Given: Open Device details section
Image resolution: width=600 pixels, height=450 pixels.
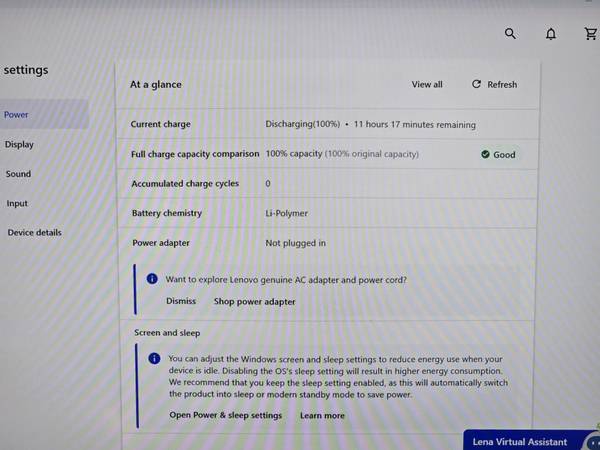Looking at the screenshot, I should (x=34, y=232).
